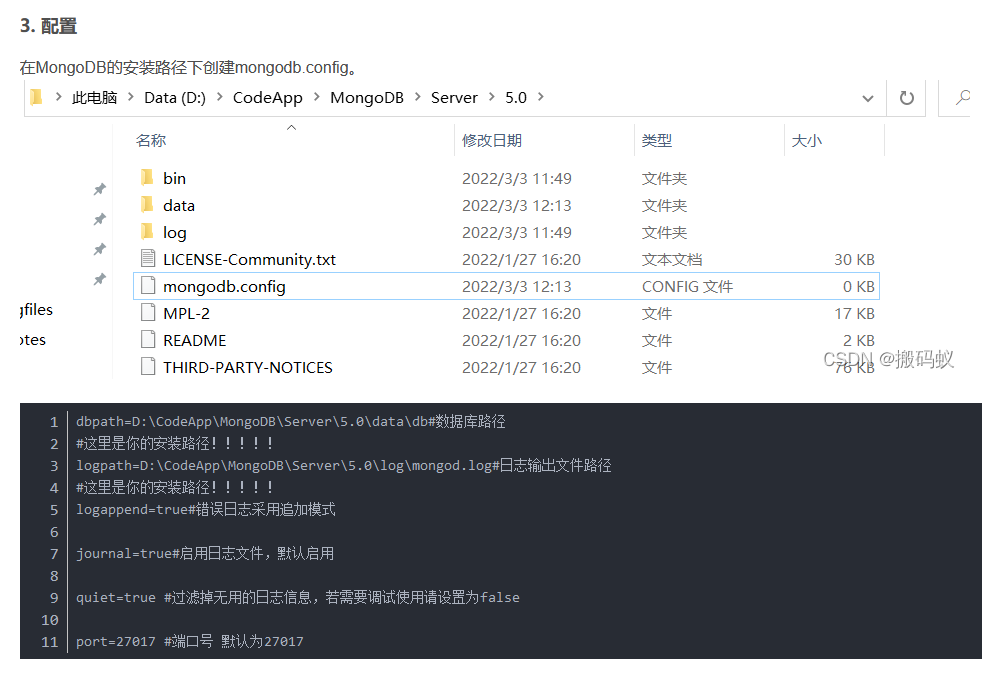This screenshot has height=675, width=1004.
Task: Click the third pin icon in sidebar
Action: tap(99, 248)
